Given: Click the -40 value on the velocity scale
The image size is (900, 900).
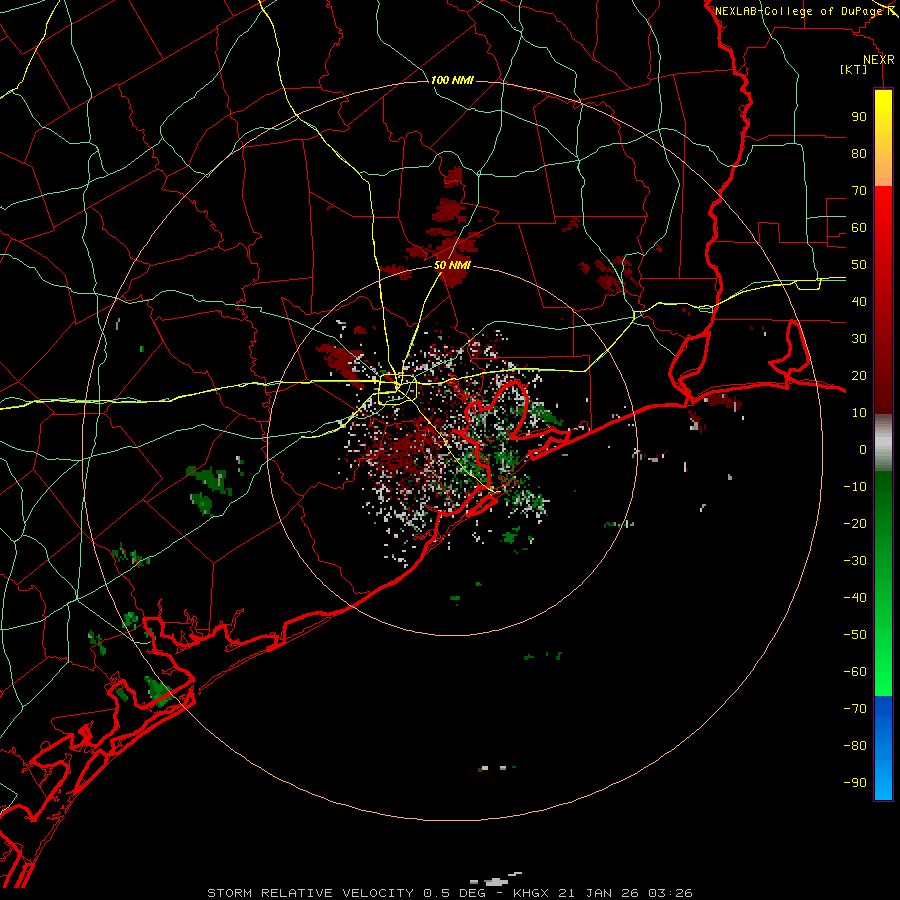Looking at the screenshot, I should pyautogui.click(x=855, y=598).
